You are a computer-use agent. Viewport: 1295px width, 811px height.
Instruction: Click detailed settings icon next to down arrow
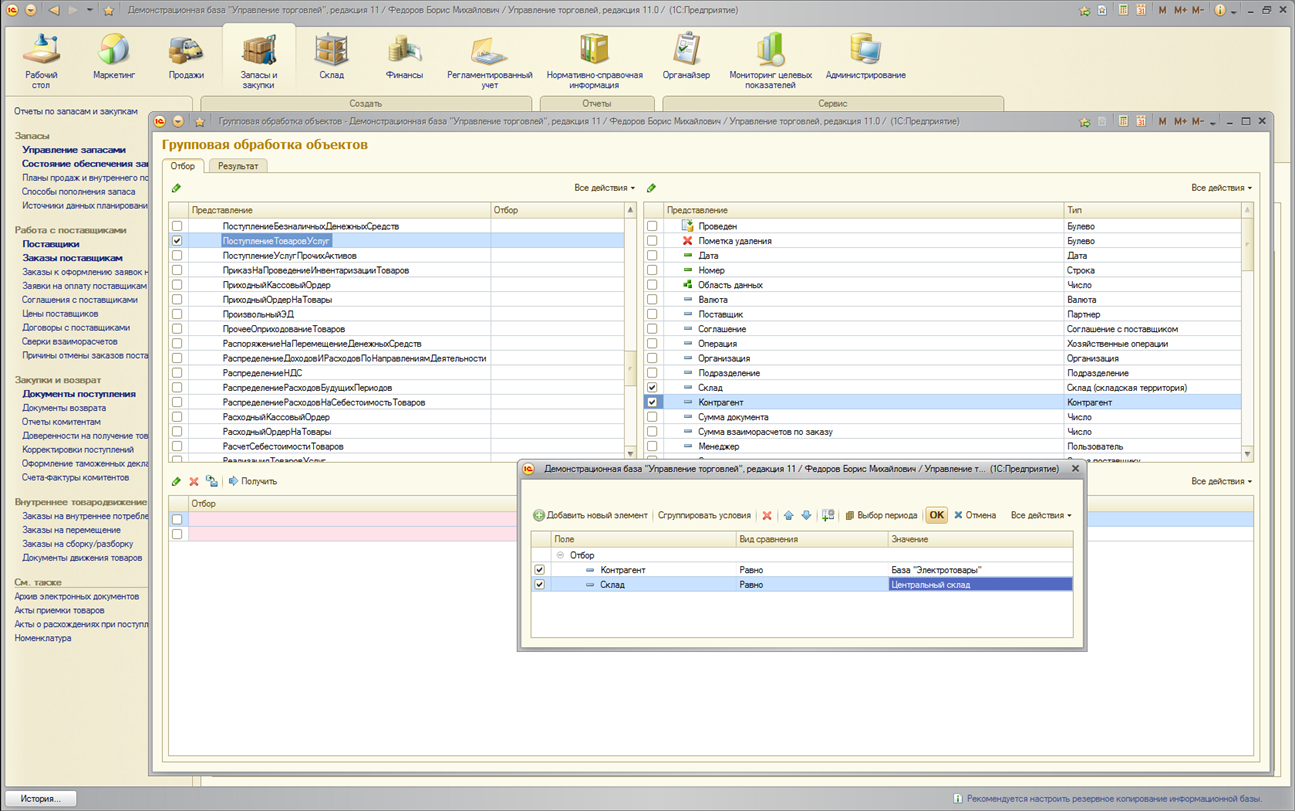pyautogui.click(x=827, y=515)
